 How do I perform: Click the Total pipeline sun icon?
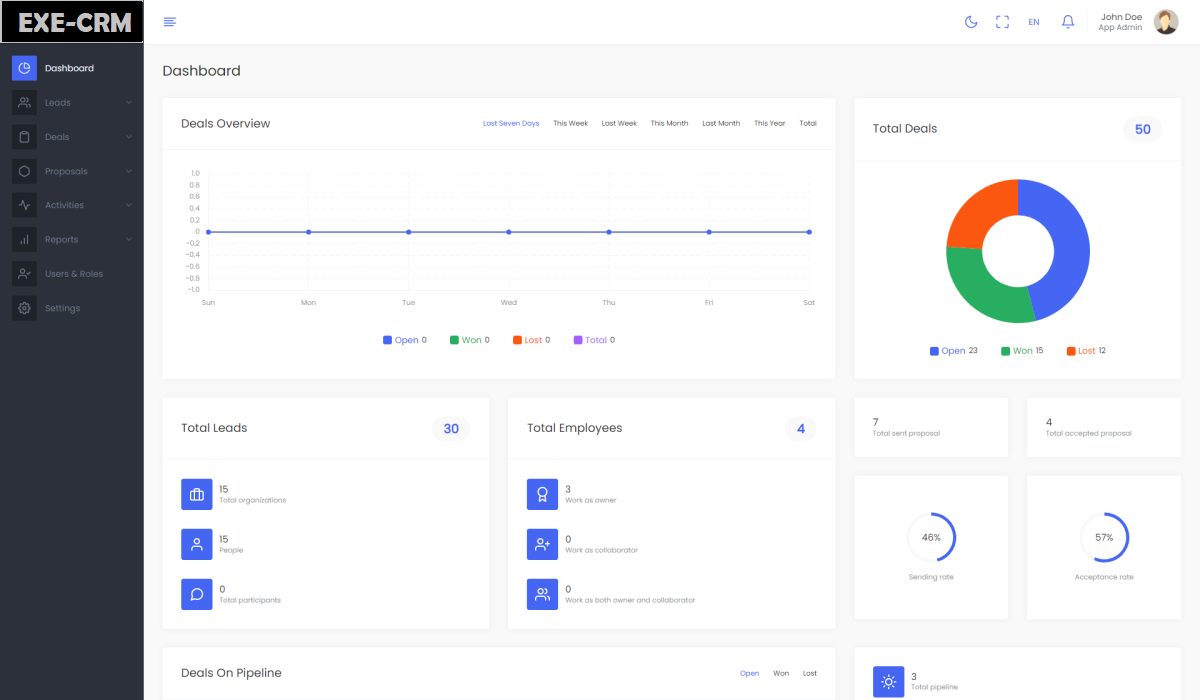pos(888,682)
